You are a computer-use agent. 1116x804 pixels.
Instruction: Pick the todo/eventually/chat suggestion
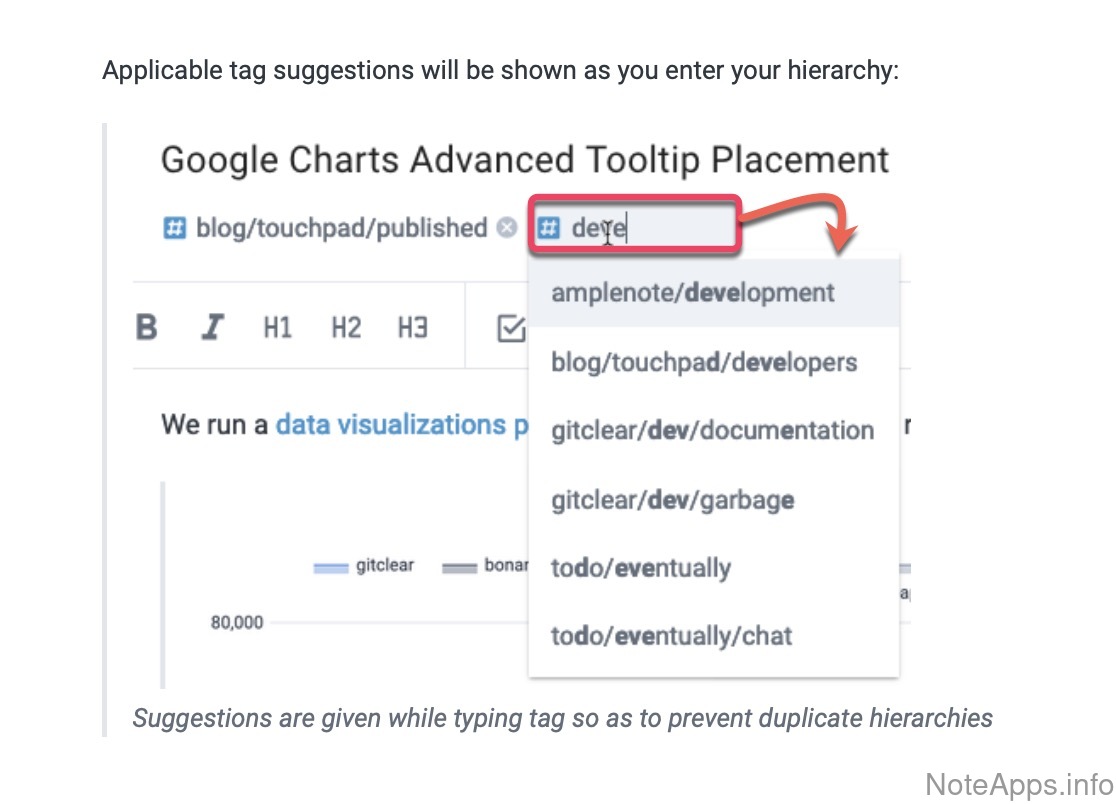671,636
